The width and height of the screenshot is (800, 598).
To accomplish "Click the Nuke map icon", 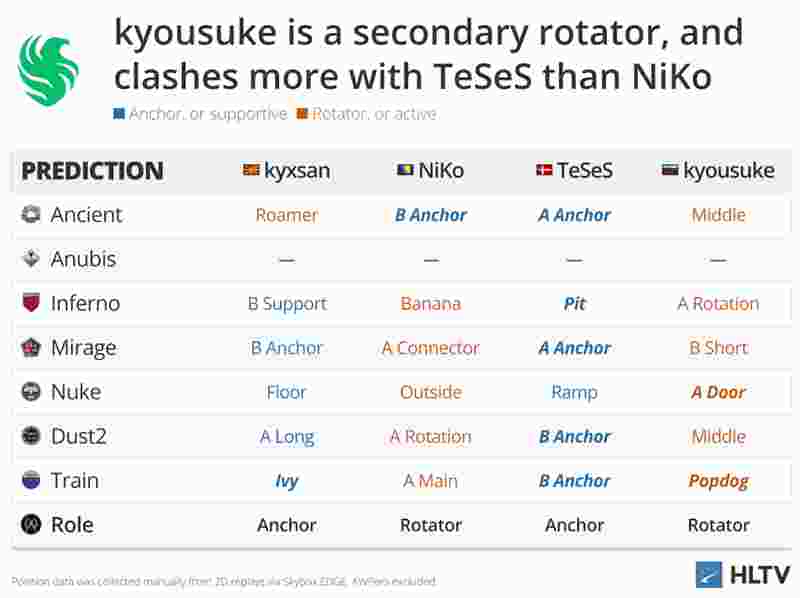I will pyautogui.click(x=31, y=392).
